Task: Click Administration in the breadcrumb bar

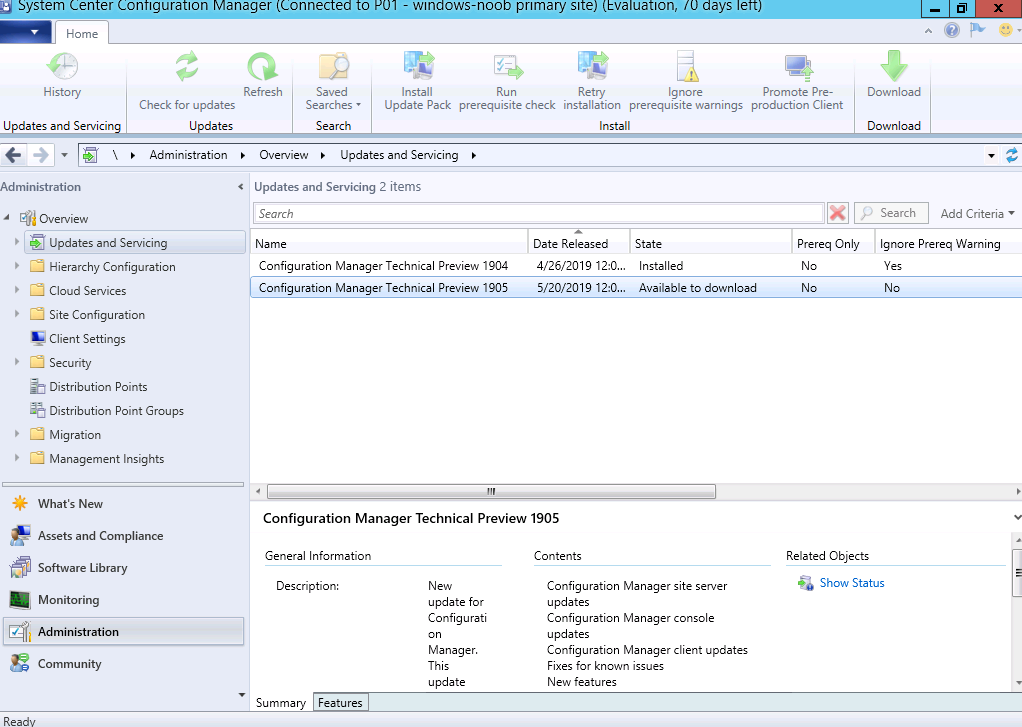Action: [188, 155]
